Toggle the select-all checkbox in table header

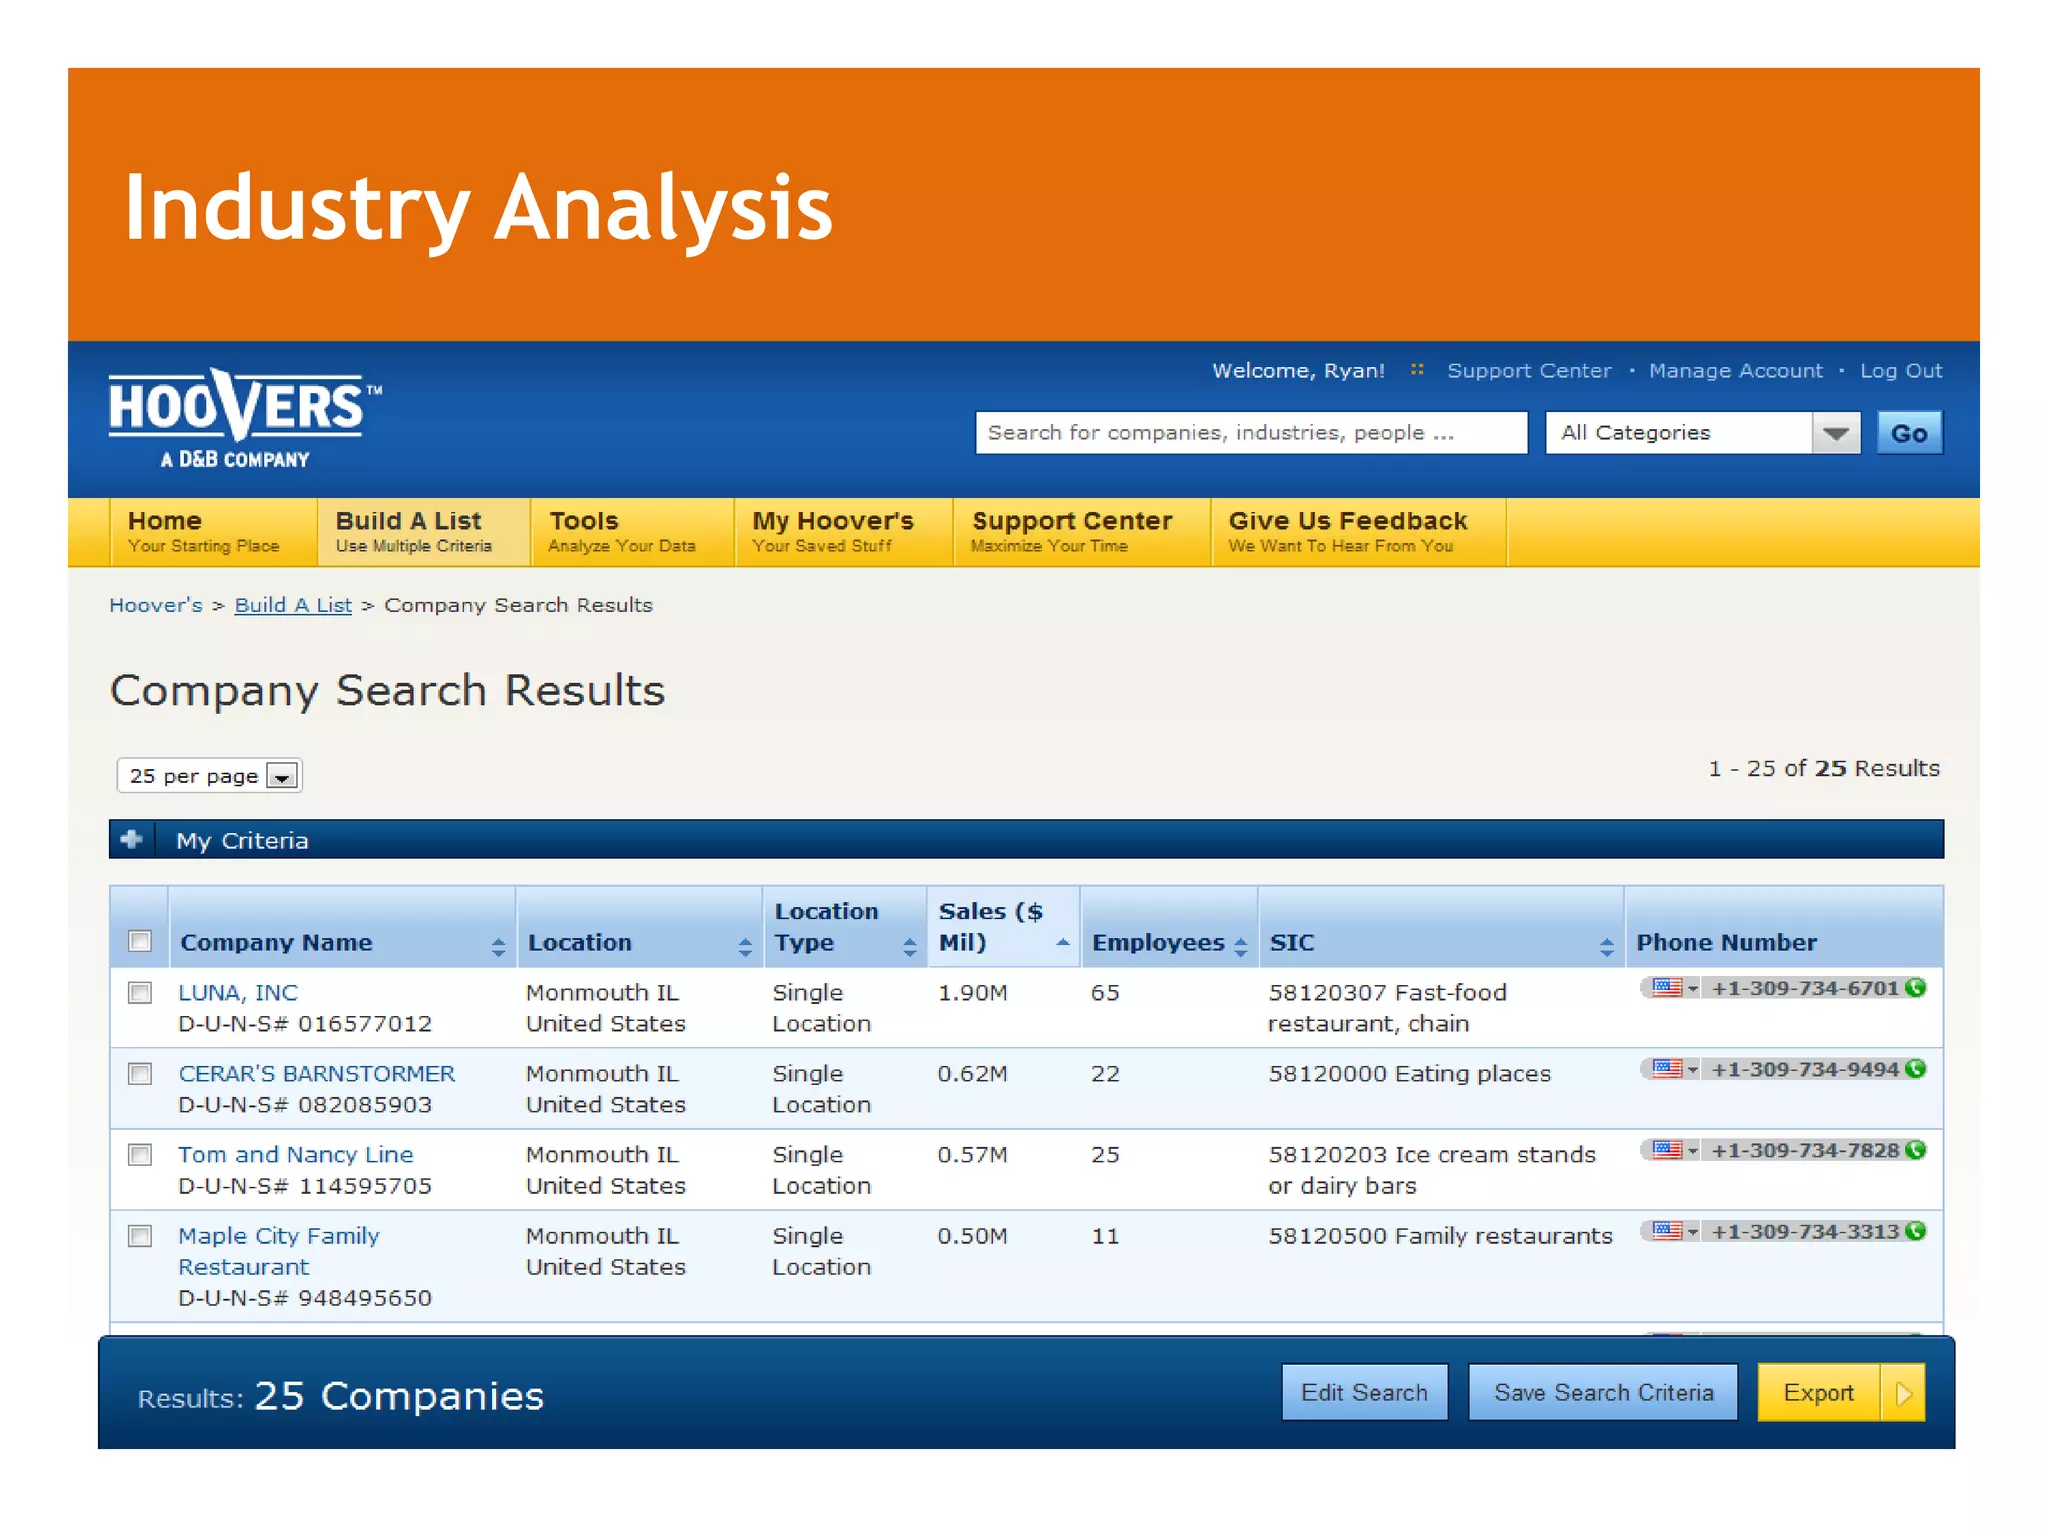pos(140,941)
